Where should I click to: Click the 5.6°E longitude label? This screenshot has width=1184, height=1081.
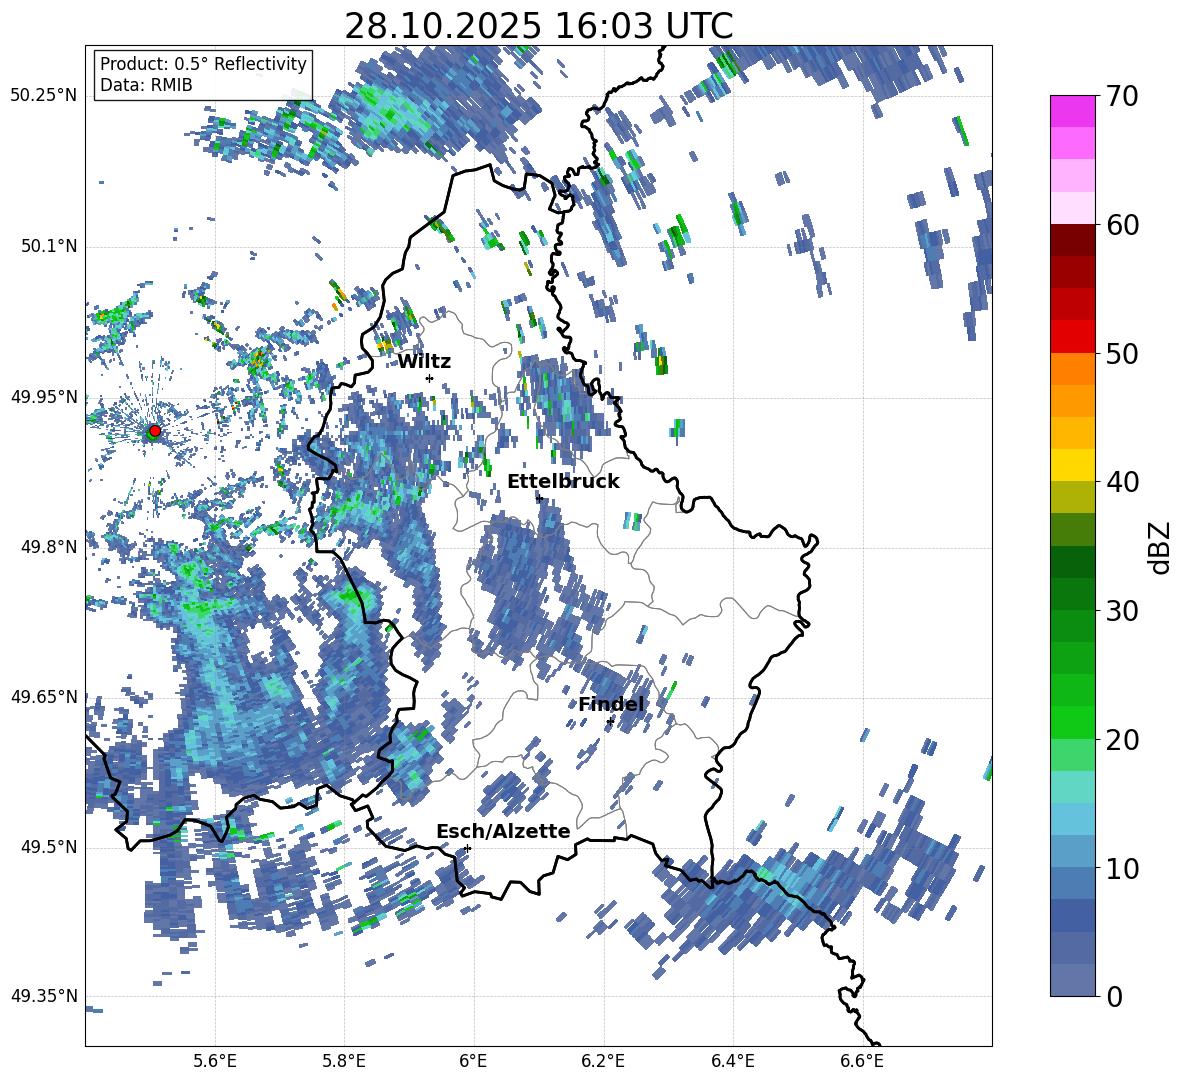[215, 1061]
